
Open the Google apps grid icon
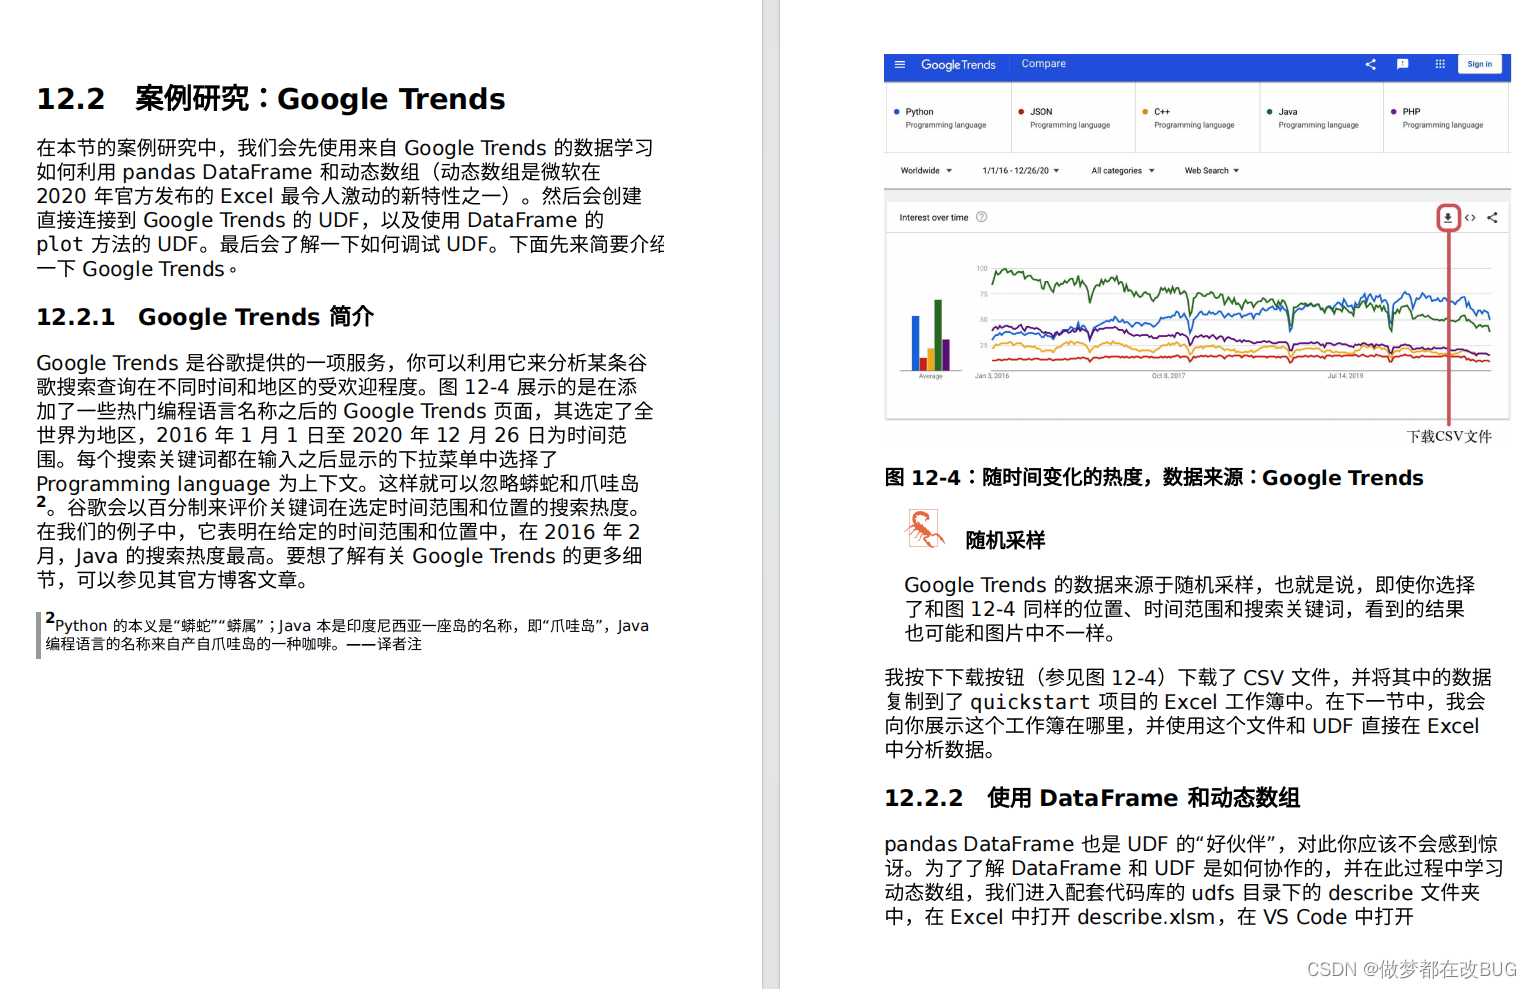pyautogui.click(x=1440, y=64)
